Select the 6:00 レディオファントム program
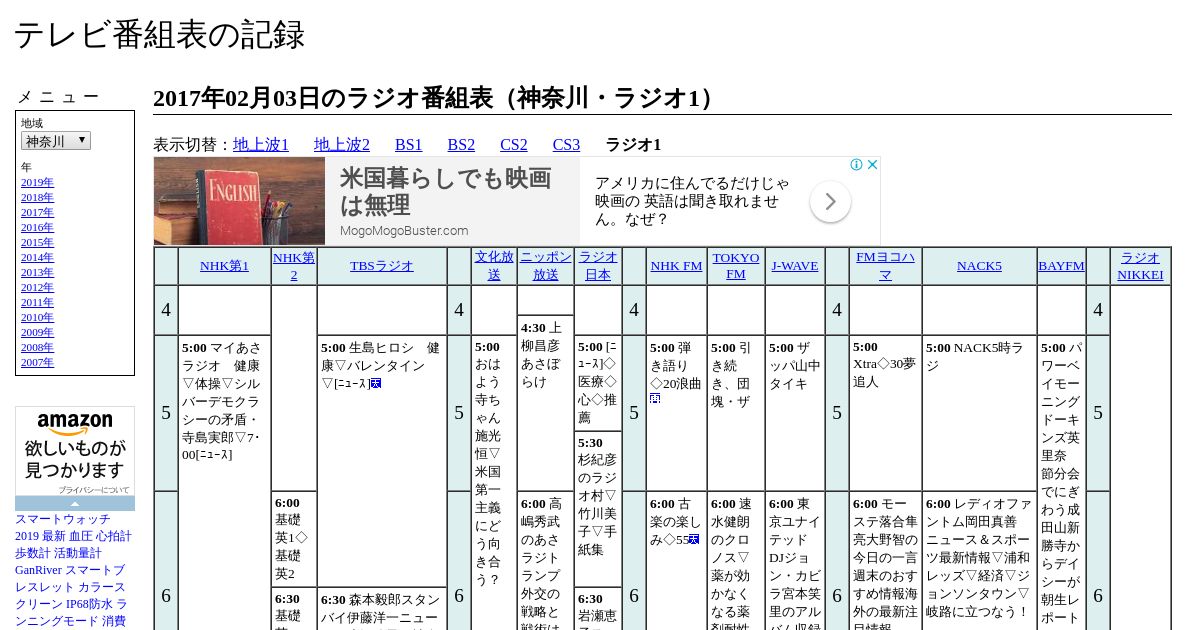The width and height of the screenshot is (1200, 630). (x=979, y=558)
